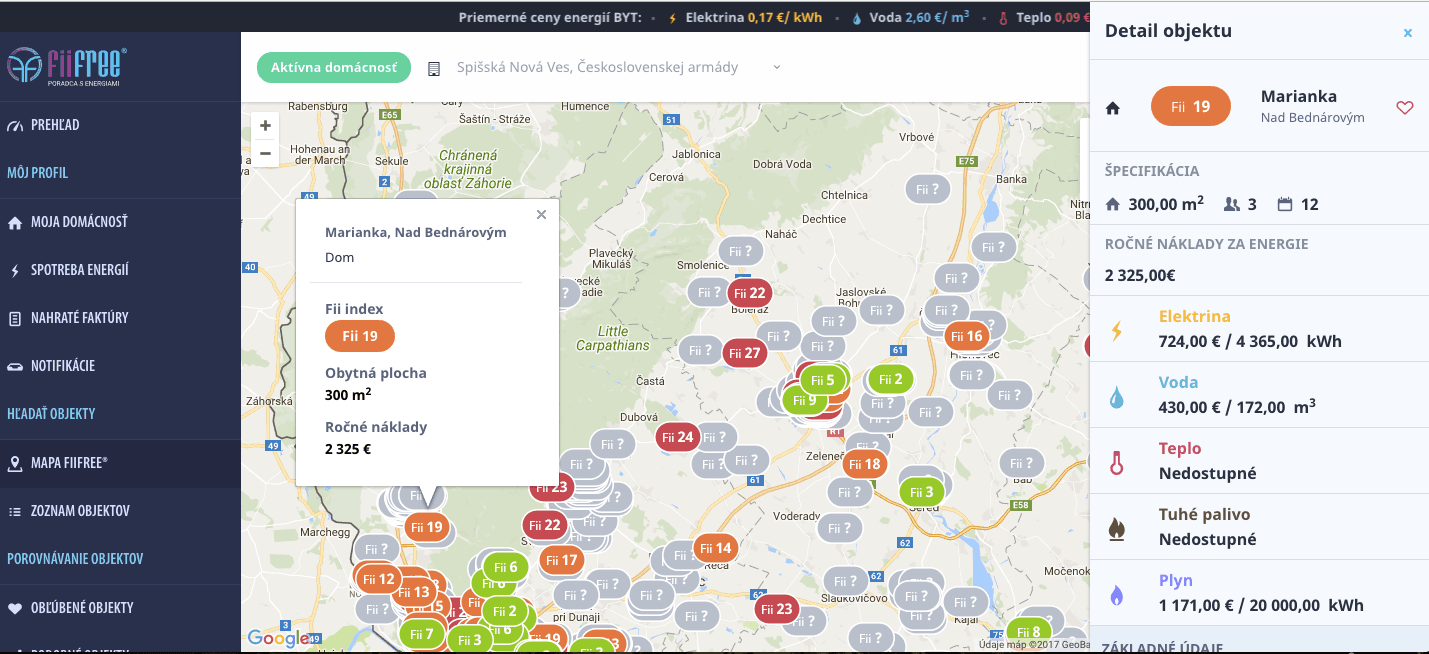Open Obľúbené objekty list
1429x654 pixels.
tap(81, 608)
